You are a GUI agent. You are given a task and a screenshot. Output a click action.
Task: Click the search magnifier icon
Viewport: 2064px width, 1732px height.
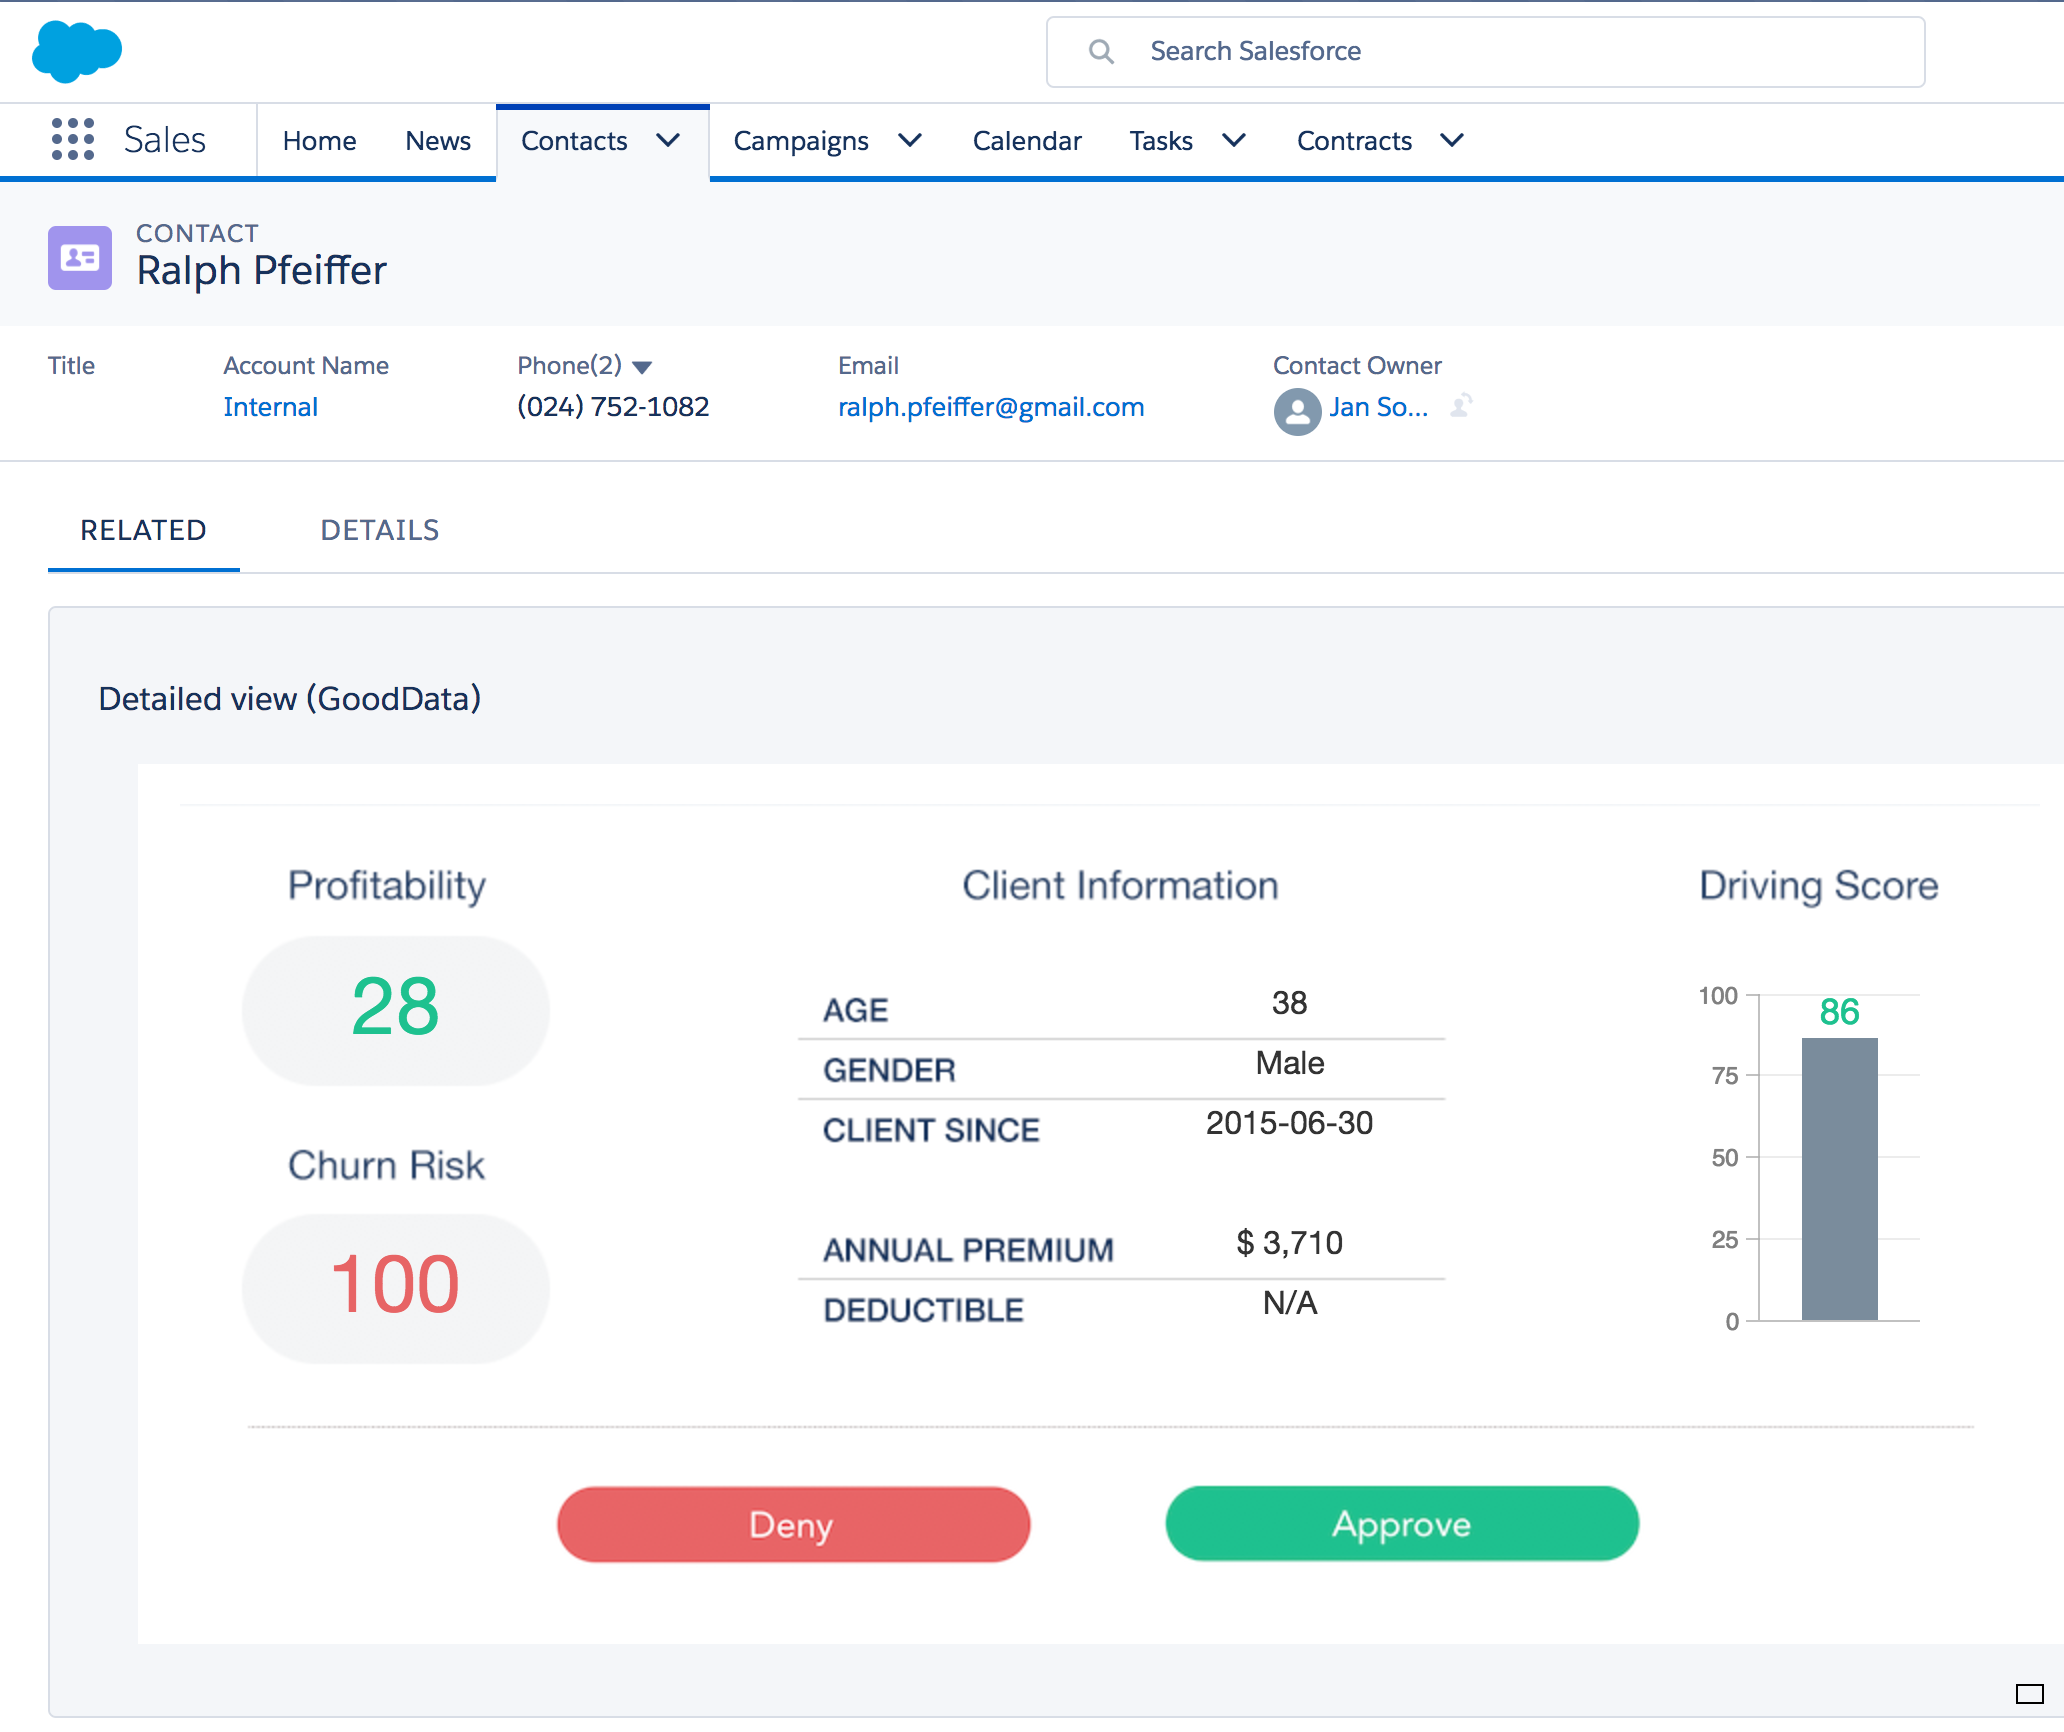tap(1101, 51)
